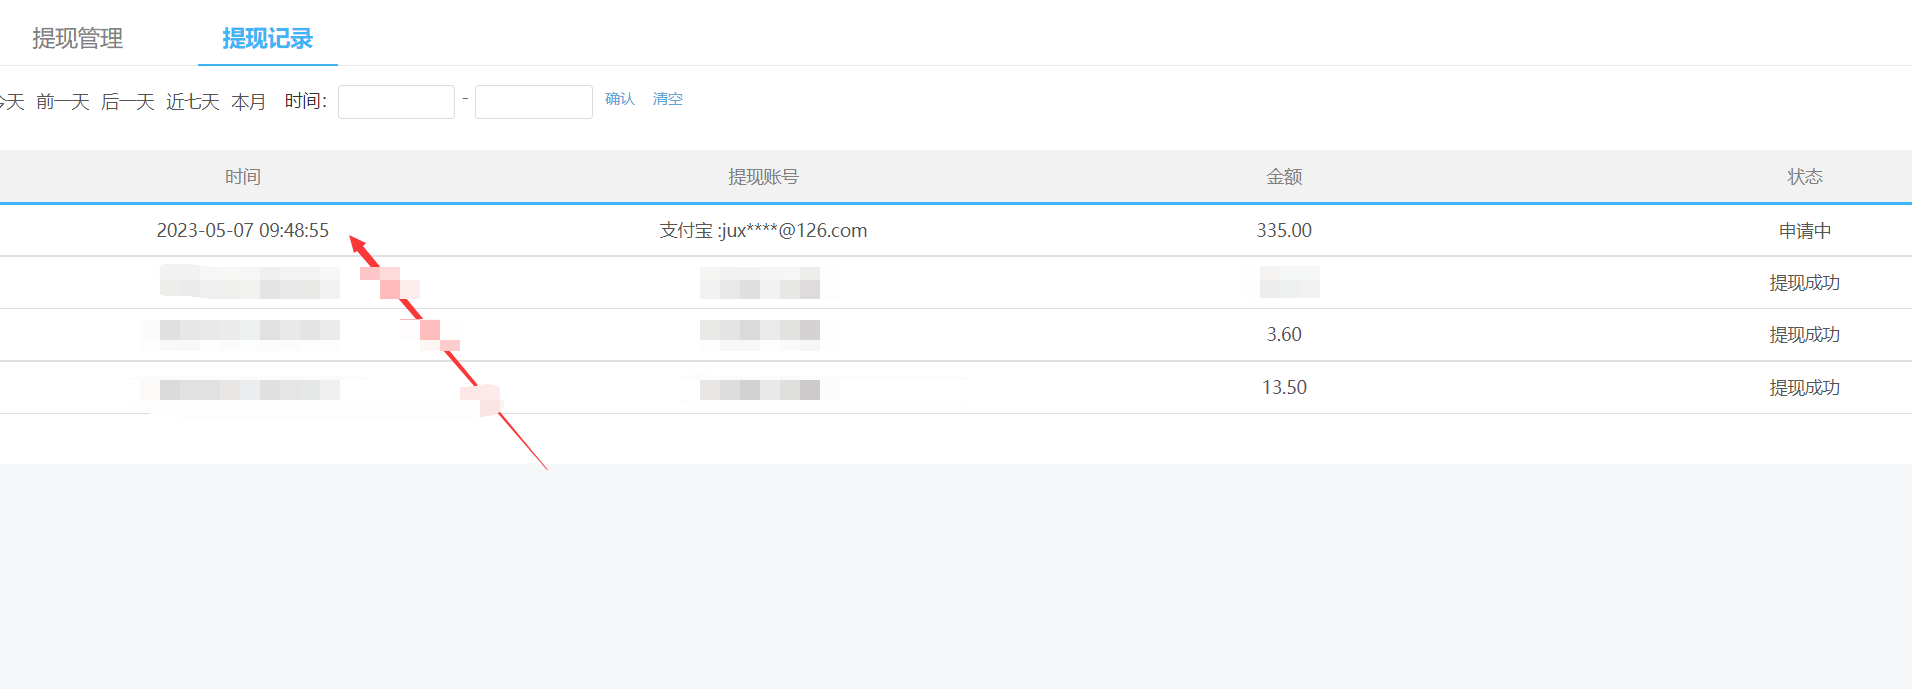The image size is (1912, 689).
Task: Switch to the 提现管理 tab
Action: point(77,38)
